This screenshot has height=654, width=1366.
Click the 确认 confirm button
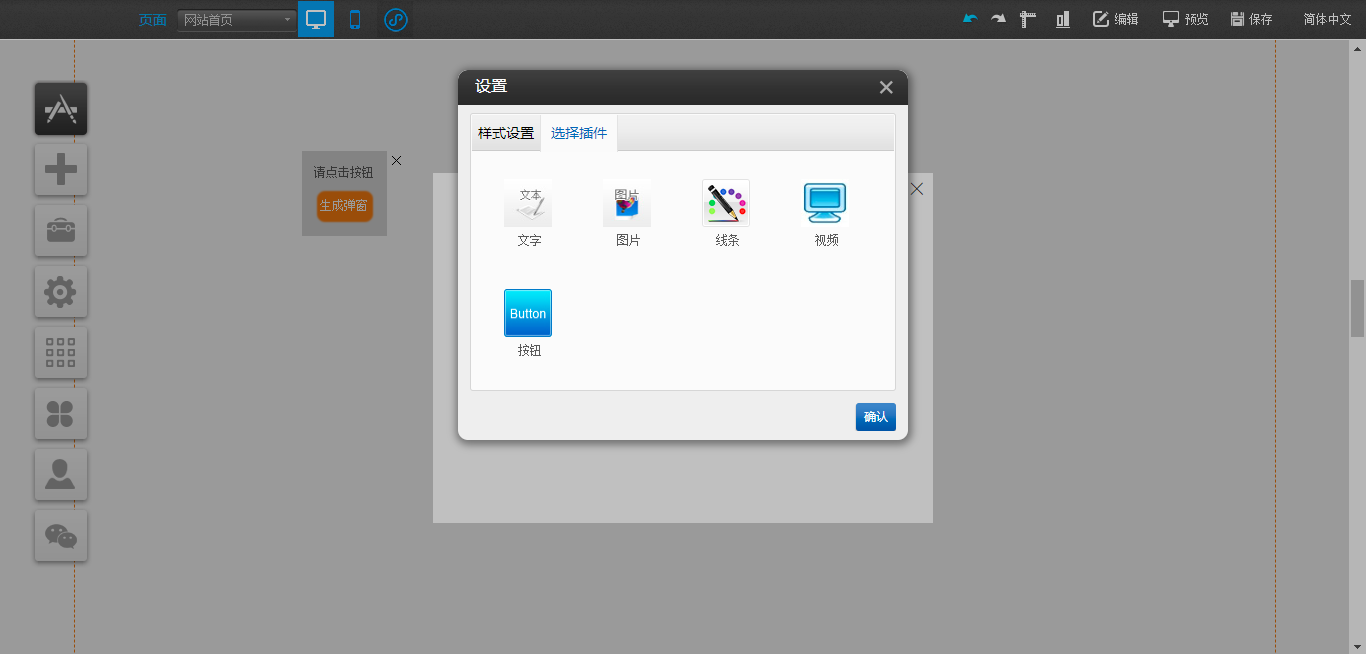875,417
